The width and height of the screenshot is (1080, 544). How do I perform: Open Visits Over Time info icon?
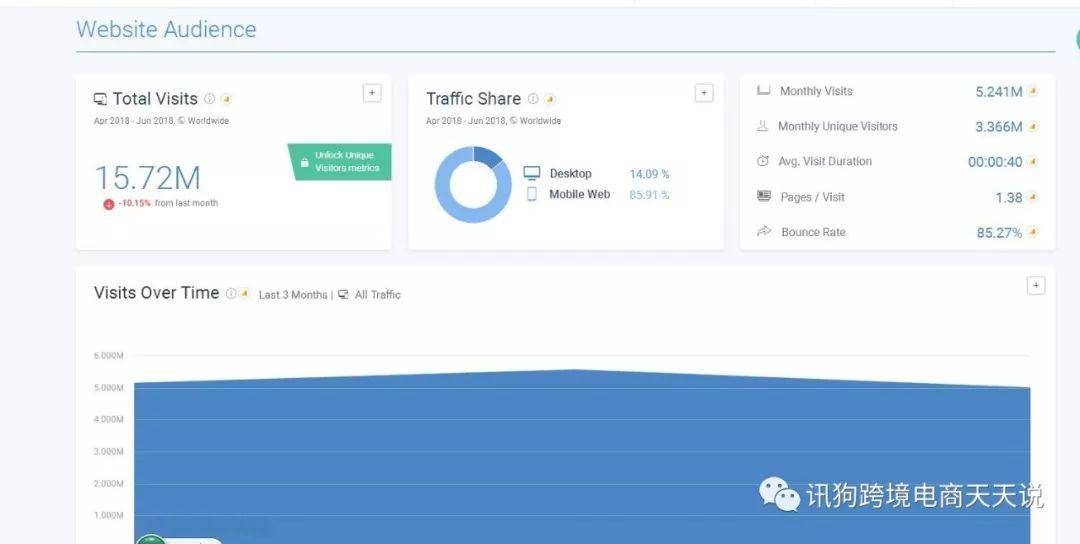pyautogui.click(x=231, y=293)
